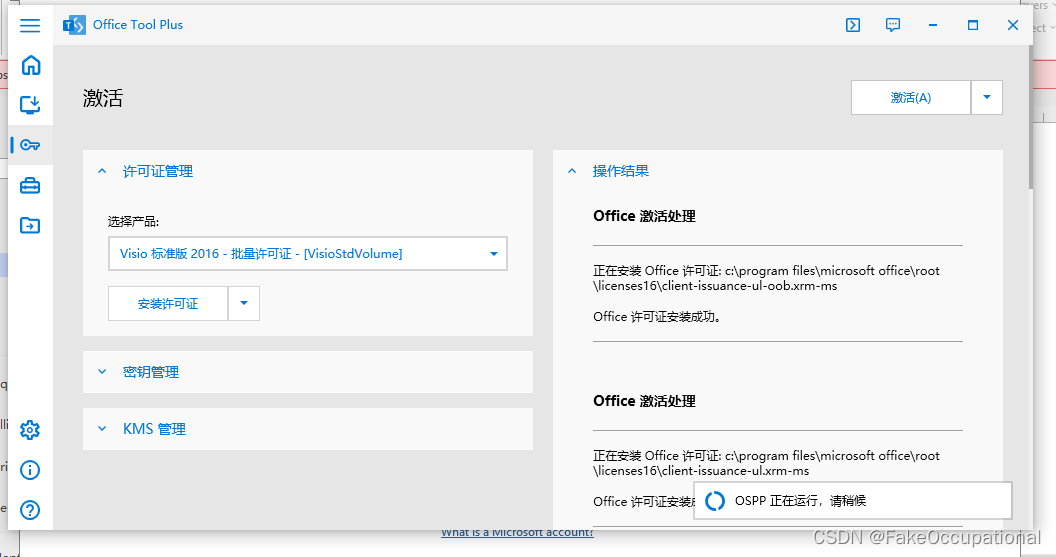Click the Office Tool Plus logo
Viewport: 1056px width, 557px height.
pyautogui.click(x=74, y=25)
